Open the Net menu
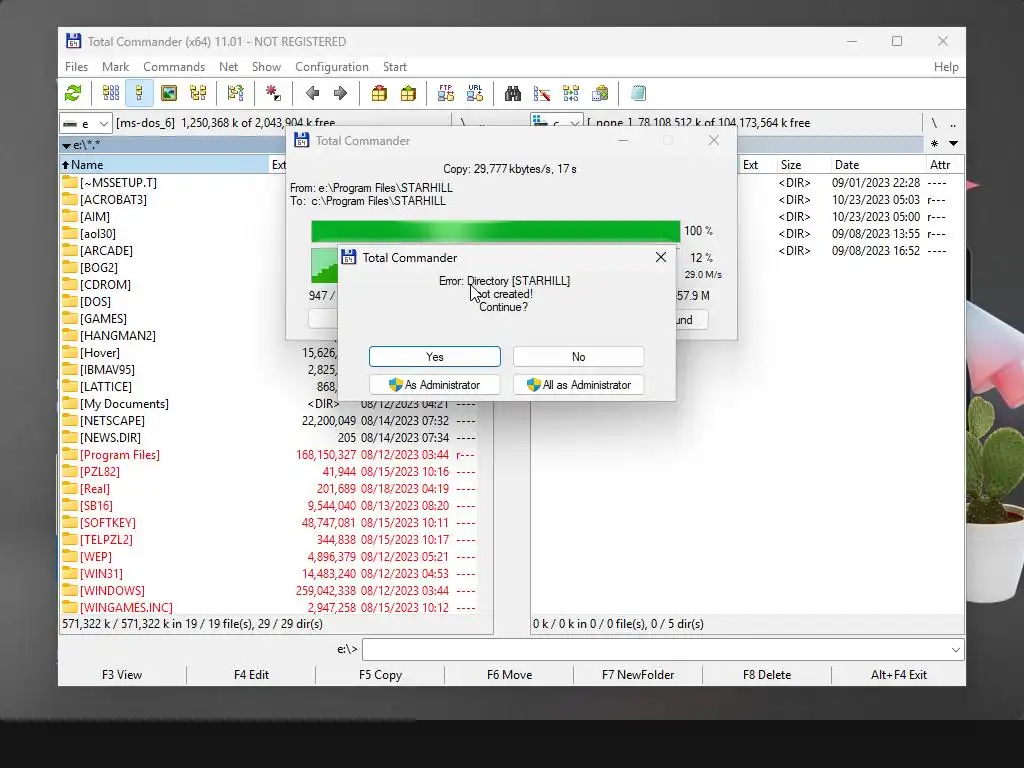 [229, 67]
